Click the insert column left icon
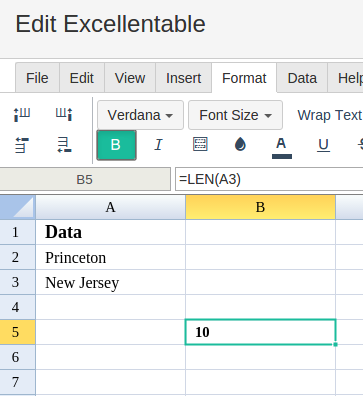Image resolution: width=363 pixels, height=396 pixels. coord(22,114)
